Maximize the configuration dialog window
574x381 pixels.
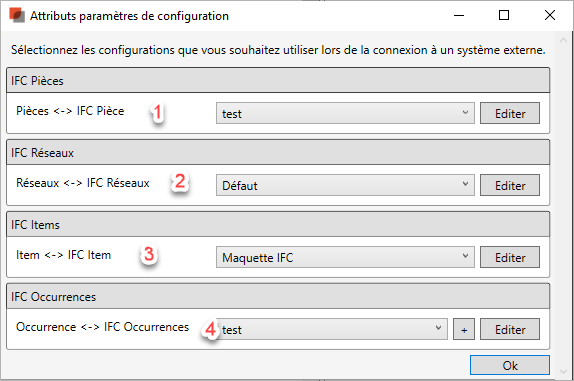coord(504,15)
